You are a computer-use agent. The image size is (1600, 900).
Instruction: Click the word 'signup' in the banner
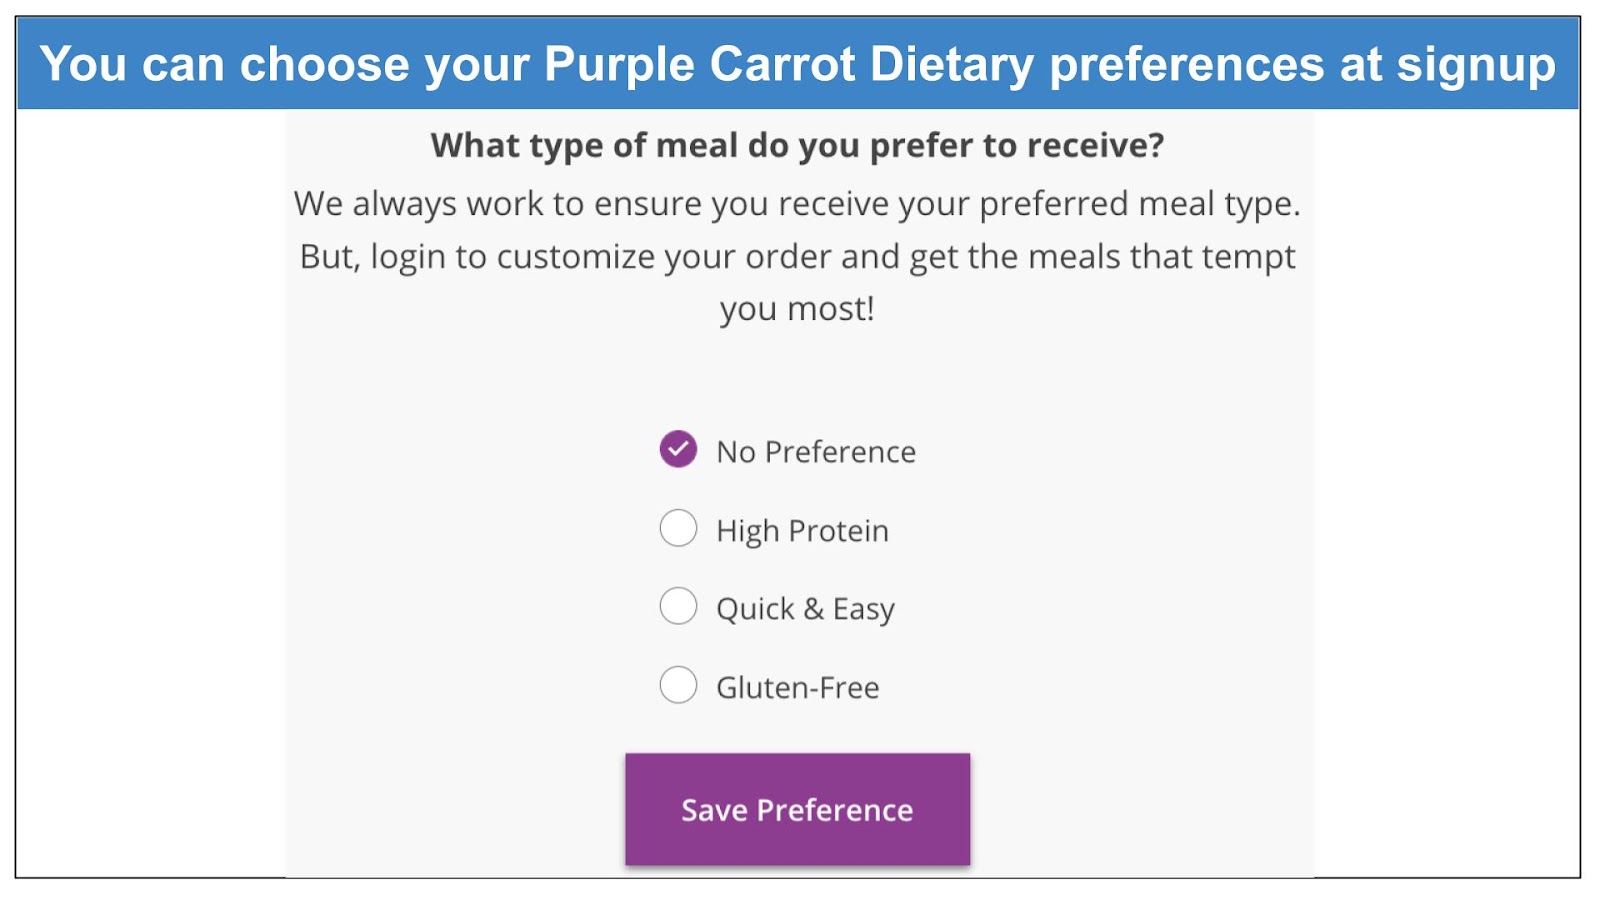click(x=1476, y=64)
